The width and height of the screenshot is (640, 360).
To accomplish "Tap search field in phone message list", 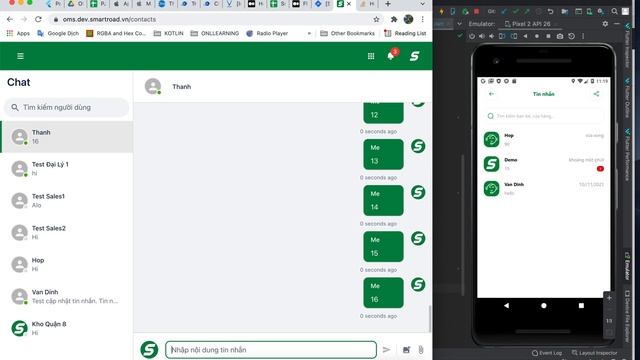I will (543, 116).
